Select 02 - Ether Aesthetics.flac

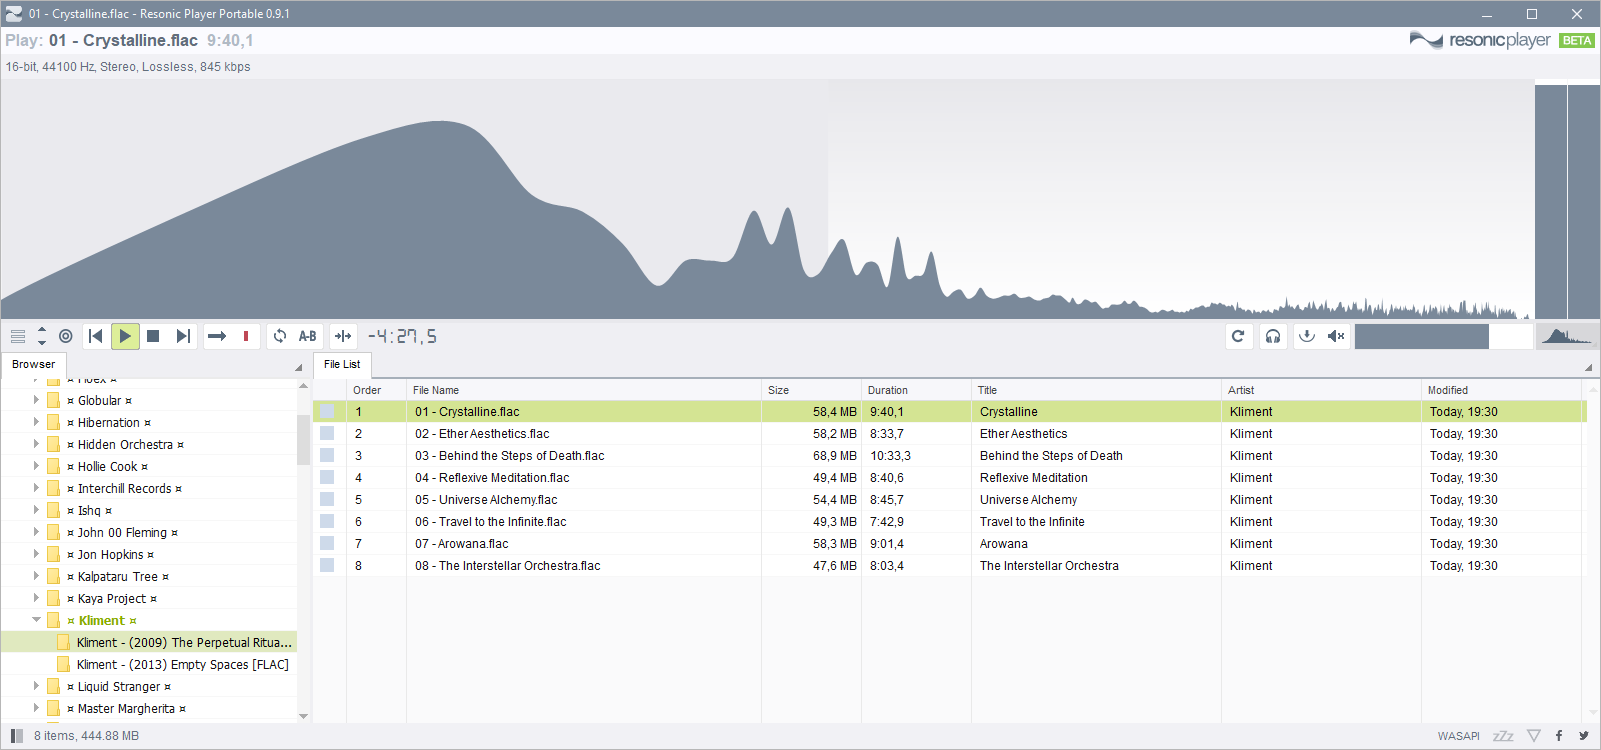(x=482, y=434)
